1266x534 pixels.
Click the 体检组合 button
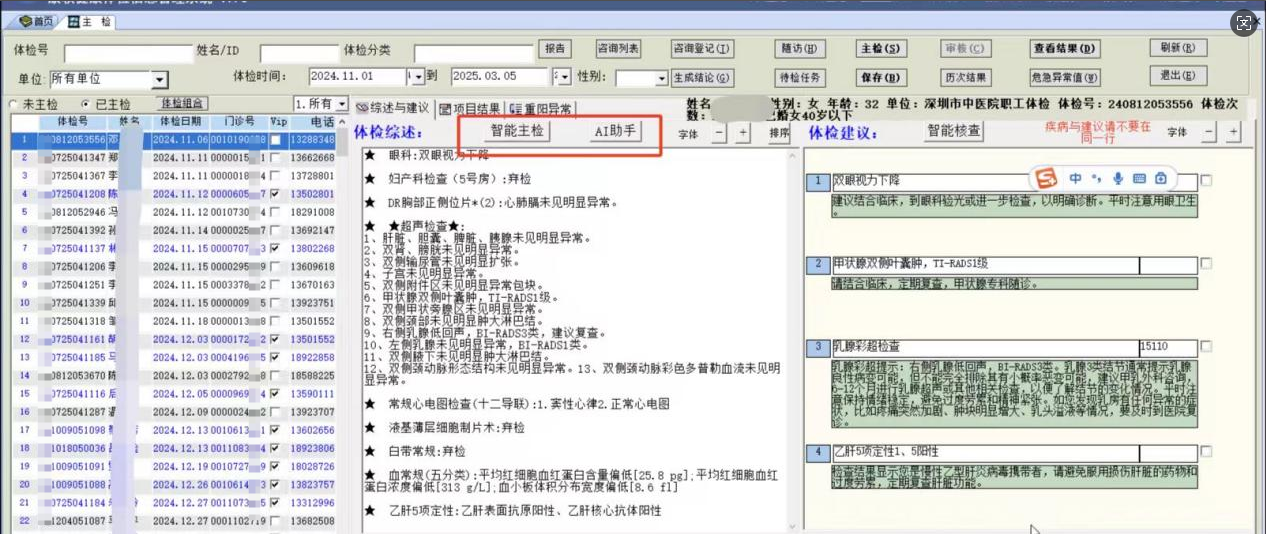[x=184, y=104]
